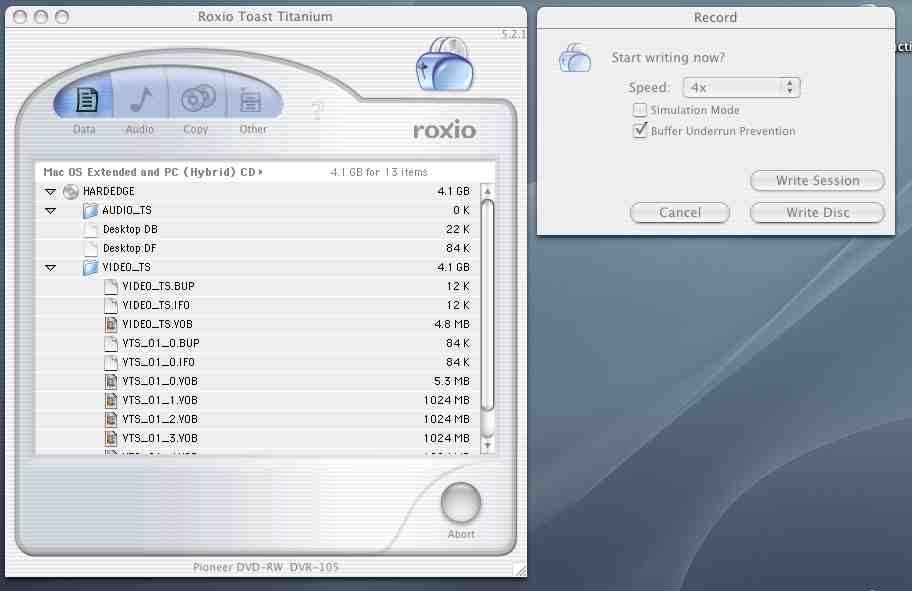
Task: Choose the Copy disc mode
Action: [x=198, y=99]
